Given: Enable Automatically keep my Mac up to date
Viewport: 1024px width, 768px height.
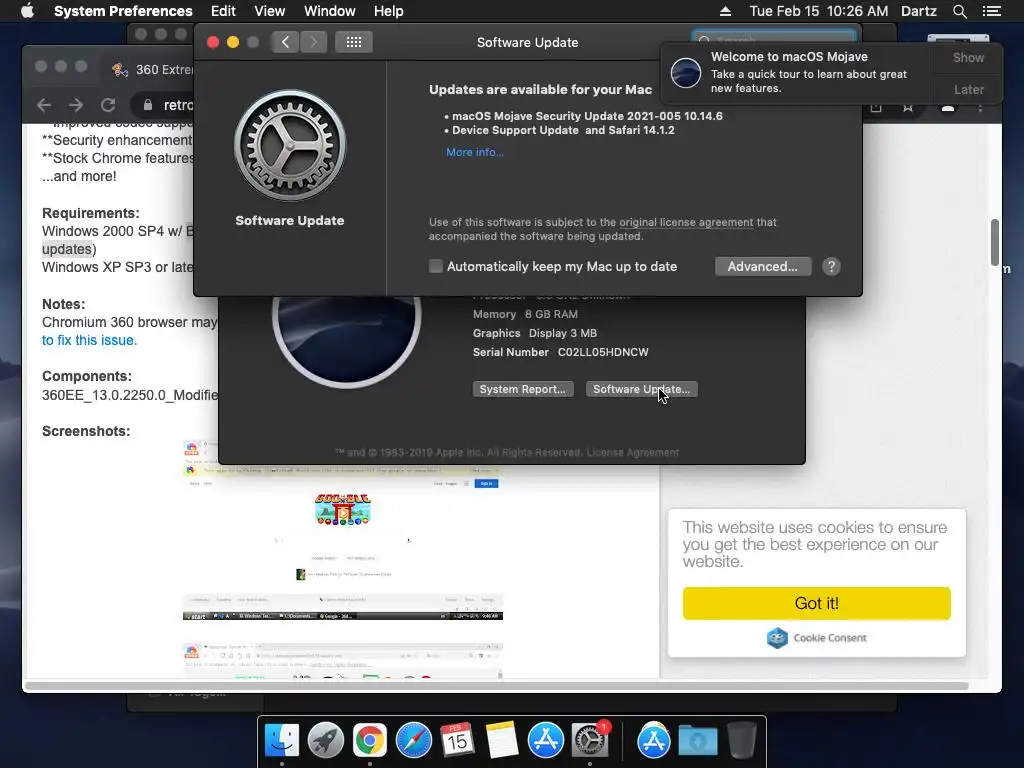Looking at the screenshot, I should pos(436,266).
